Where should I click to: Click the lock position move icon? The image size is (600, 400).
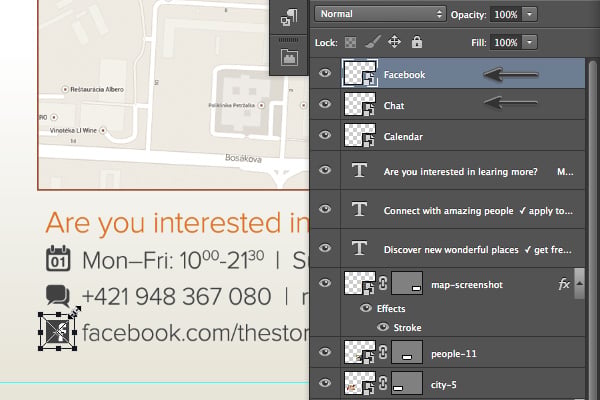point(395,42)
